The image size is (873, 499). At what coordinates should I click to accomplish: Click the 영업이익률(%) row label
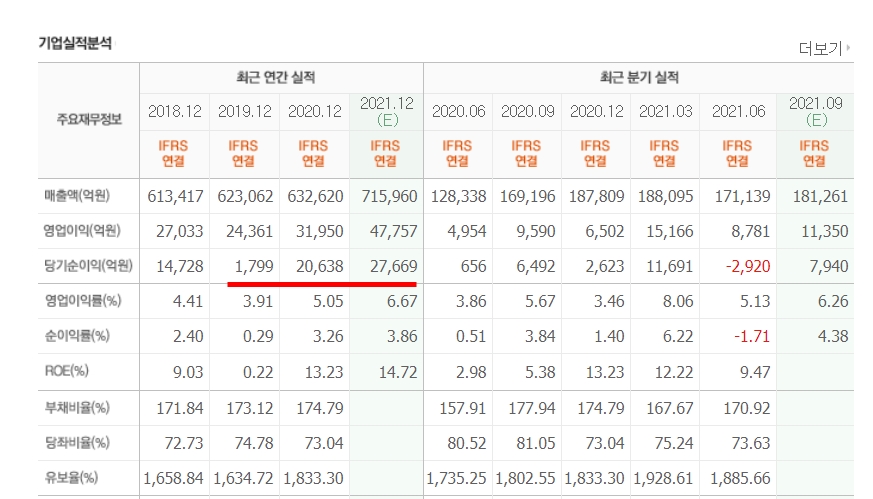pos(82,301)
